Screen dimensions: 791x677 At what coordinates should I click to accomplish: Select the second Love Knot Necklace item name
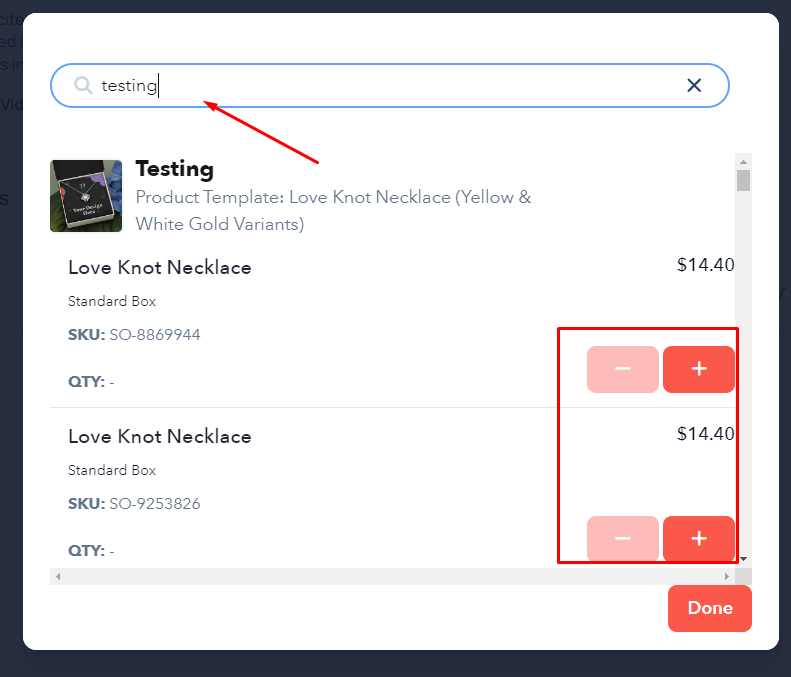pos(160,436)
